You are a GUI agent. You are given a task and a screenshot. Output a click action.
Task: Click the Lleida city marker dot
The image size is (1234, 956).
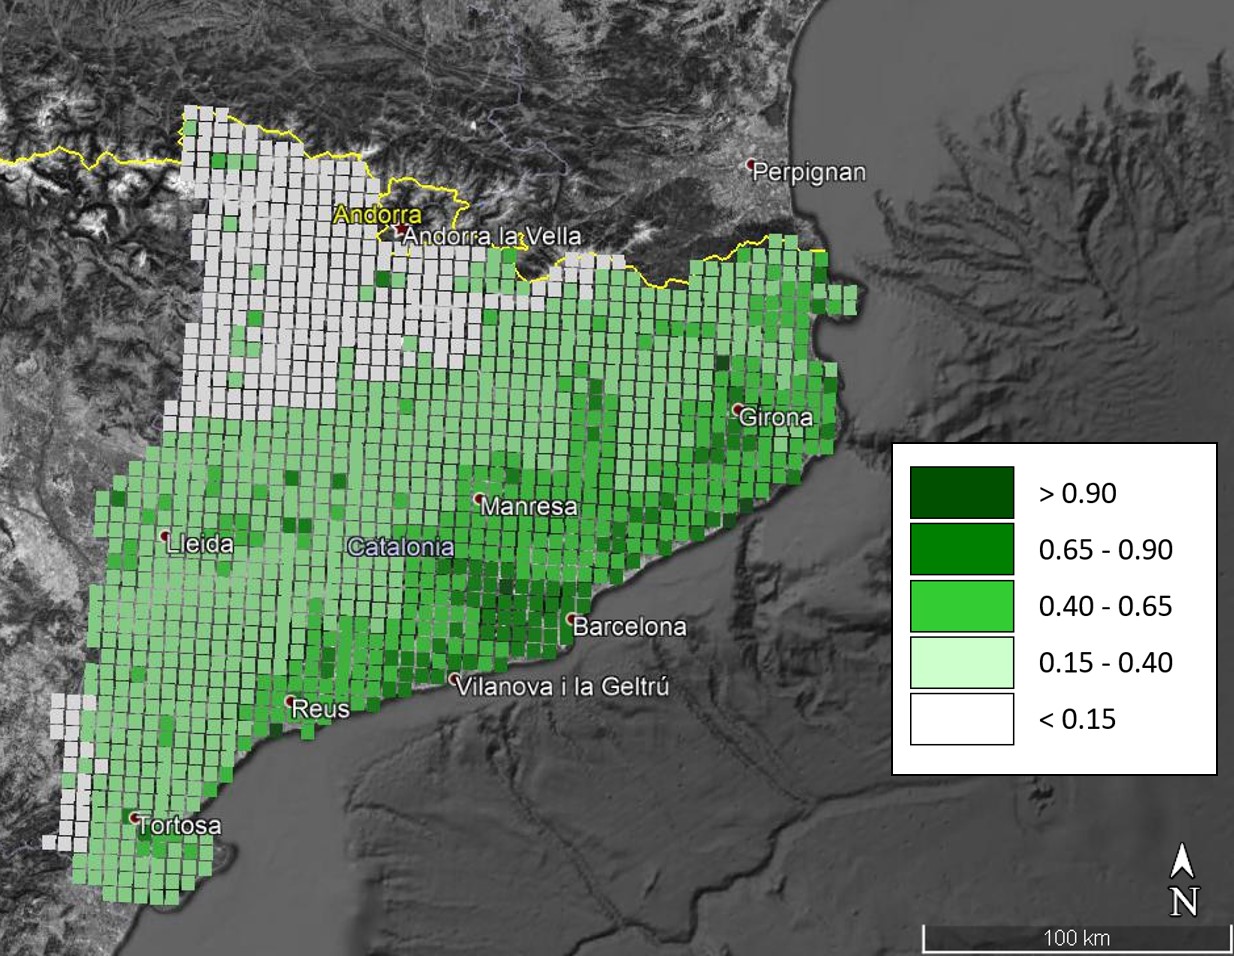164,535
